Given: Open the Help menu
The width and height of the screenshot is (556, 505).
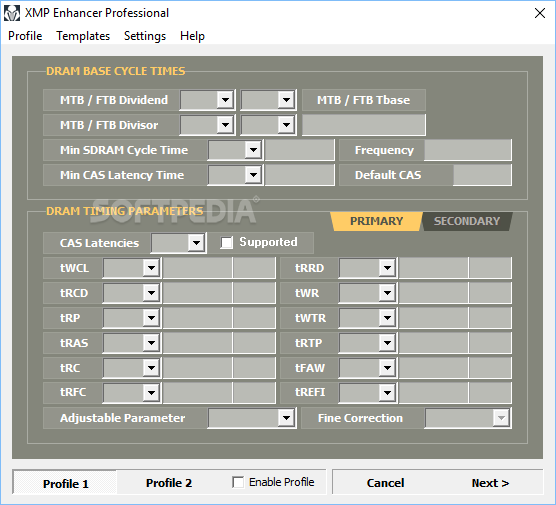Looking at the screenshot, I should (x=192, y=36).
